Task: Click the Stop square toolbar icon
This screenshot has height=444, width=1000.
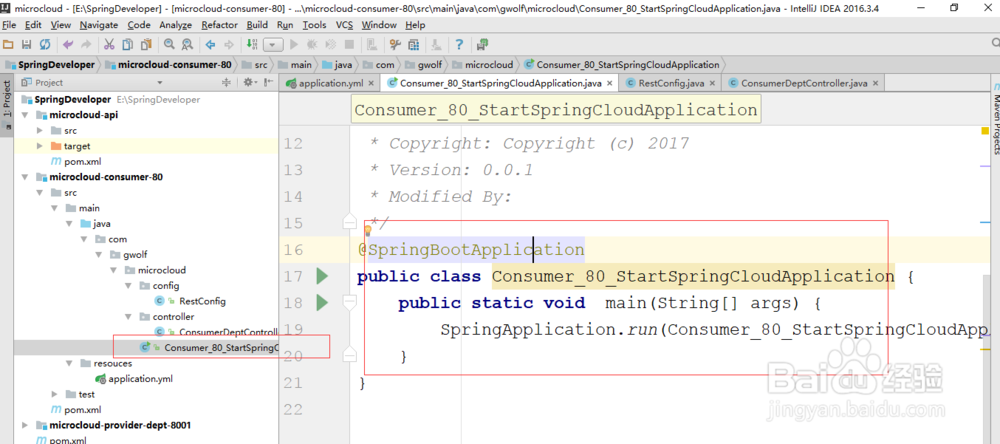Action: click(x=349, y=45)
